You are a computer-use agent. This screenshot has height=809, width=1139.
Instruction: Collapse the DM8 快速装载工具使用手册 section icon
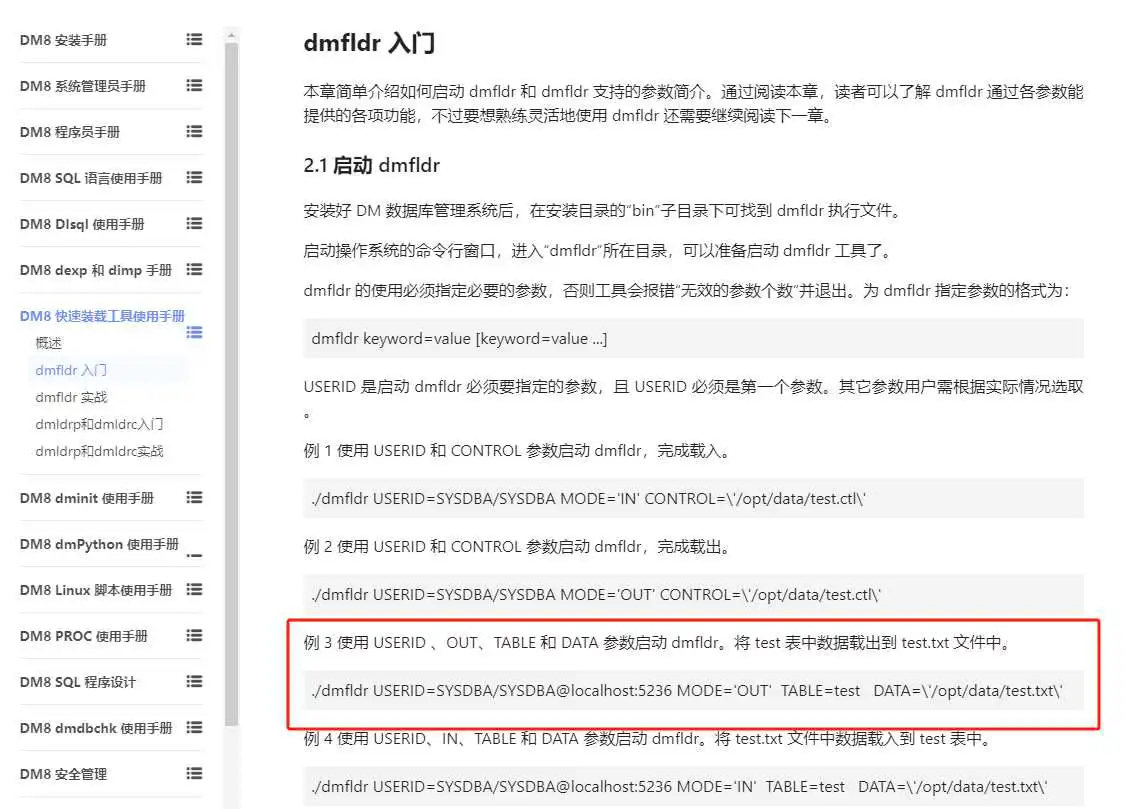[x=194, y=332]
